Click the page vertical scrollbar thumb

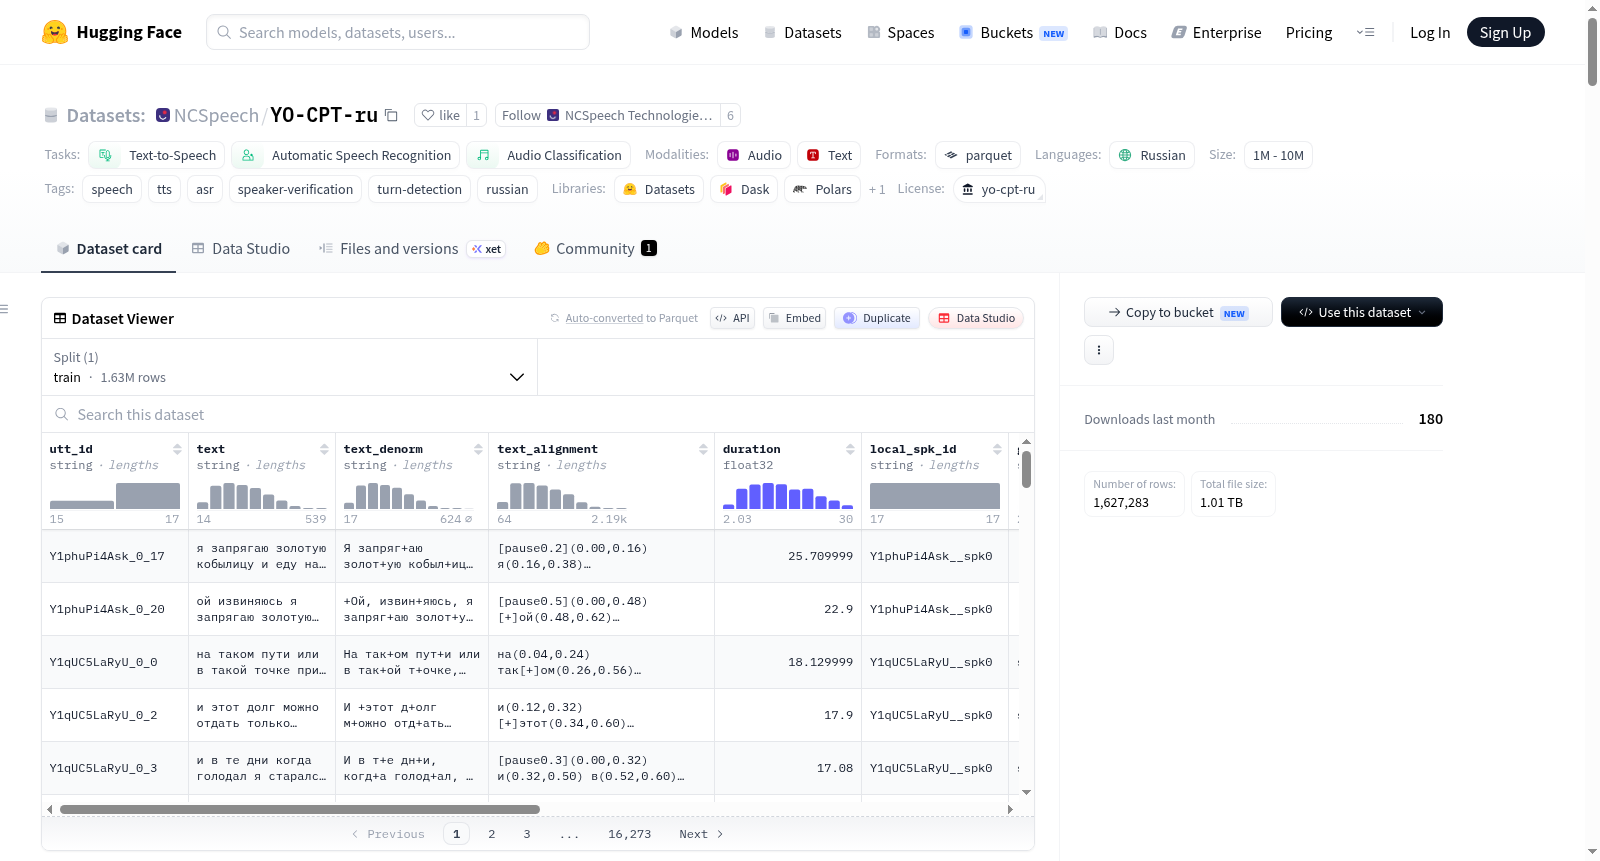point(1592,51)
